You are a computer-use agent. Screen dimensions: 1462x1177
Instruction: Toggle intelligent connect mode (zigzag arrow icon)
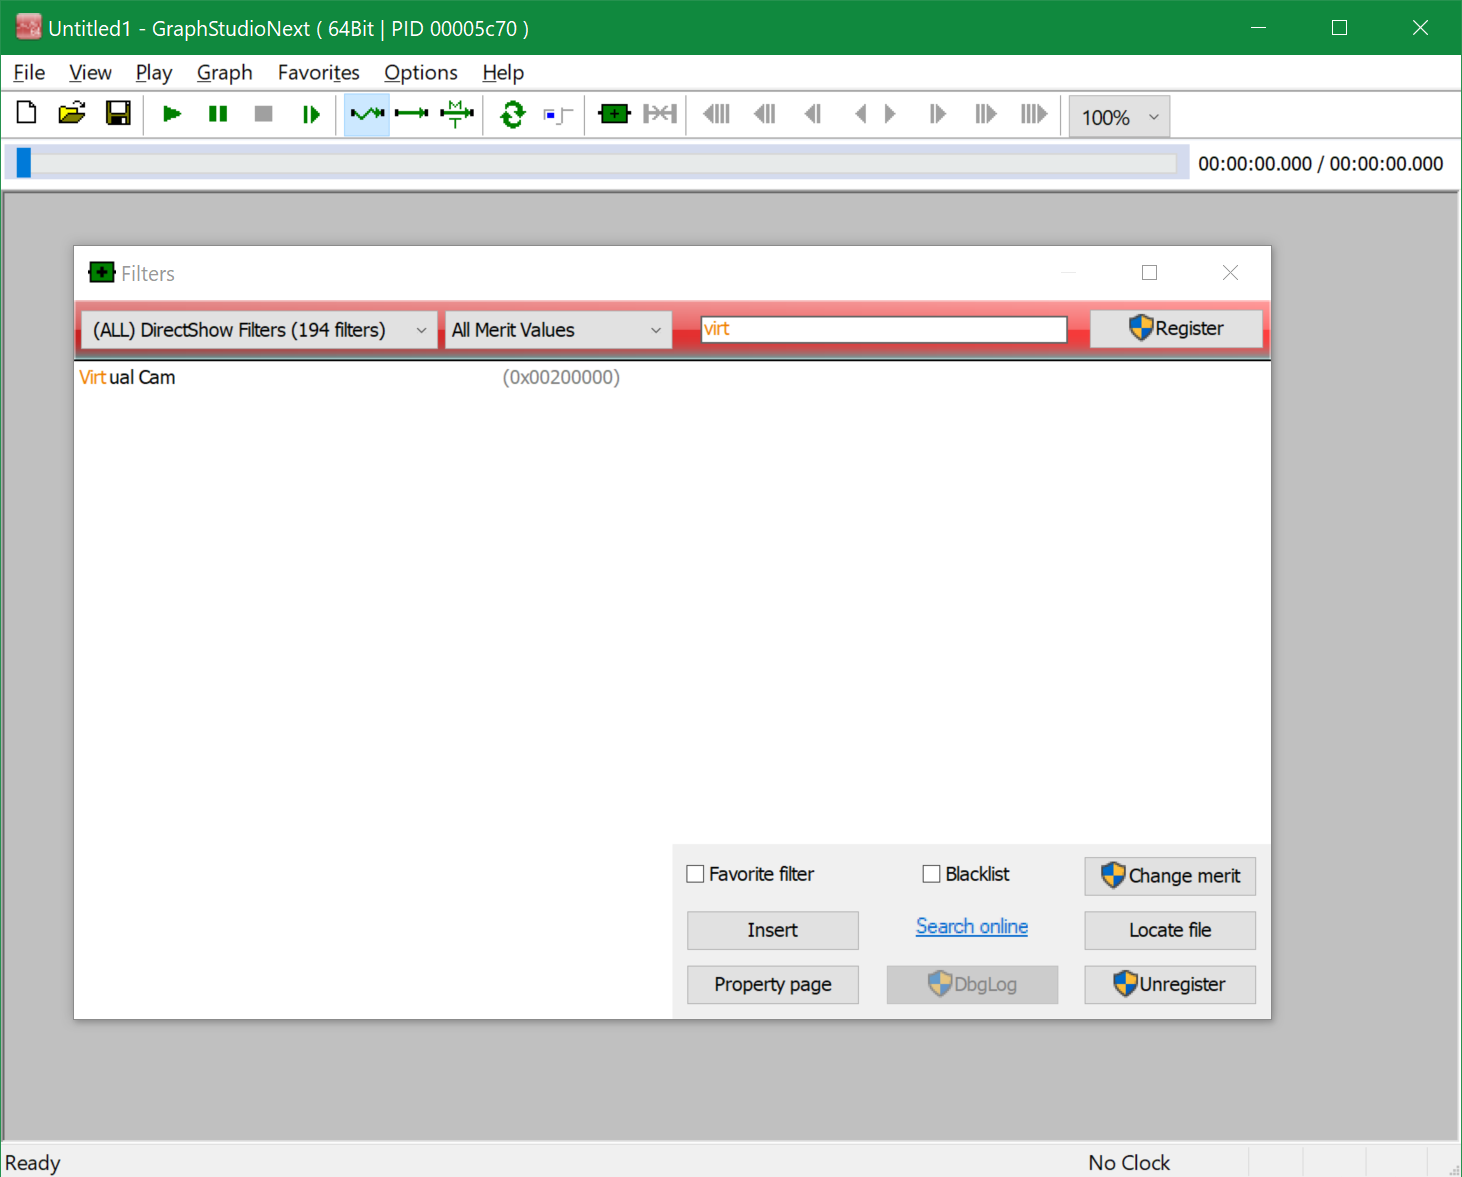click(367, 114)
